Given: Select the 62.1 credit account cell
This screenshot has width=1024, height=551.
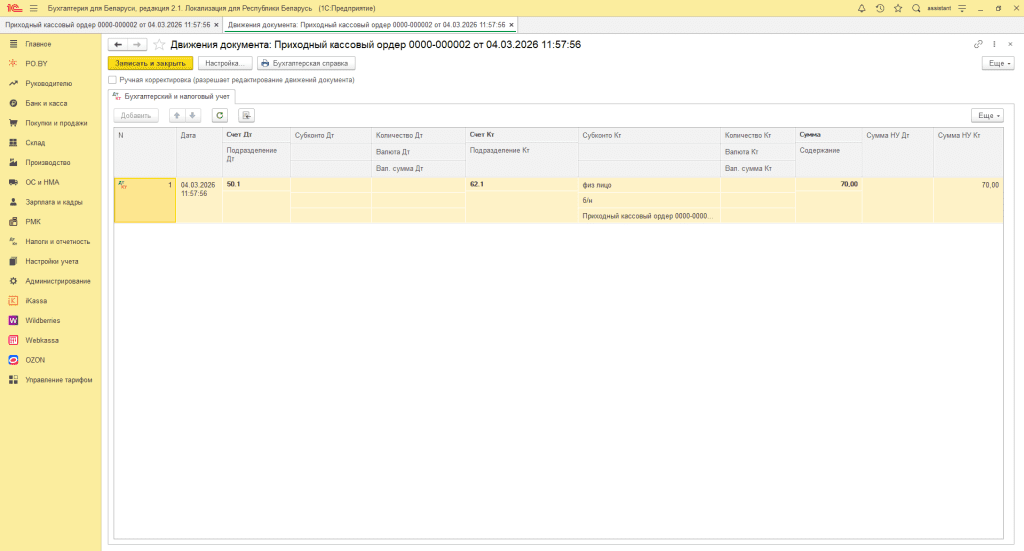Looking at the screenshot, I should pos(521,184).
